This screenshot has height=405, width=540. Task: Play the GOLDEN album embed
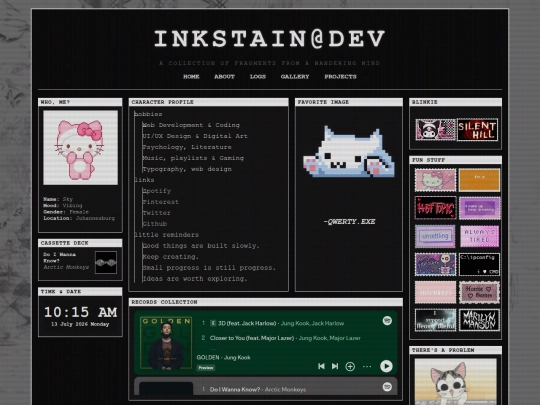pos(386,366)
